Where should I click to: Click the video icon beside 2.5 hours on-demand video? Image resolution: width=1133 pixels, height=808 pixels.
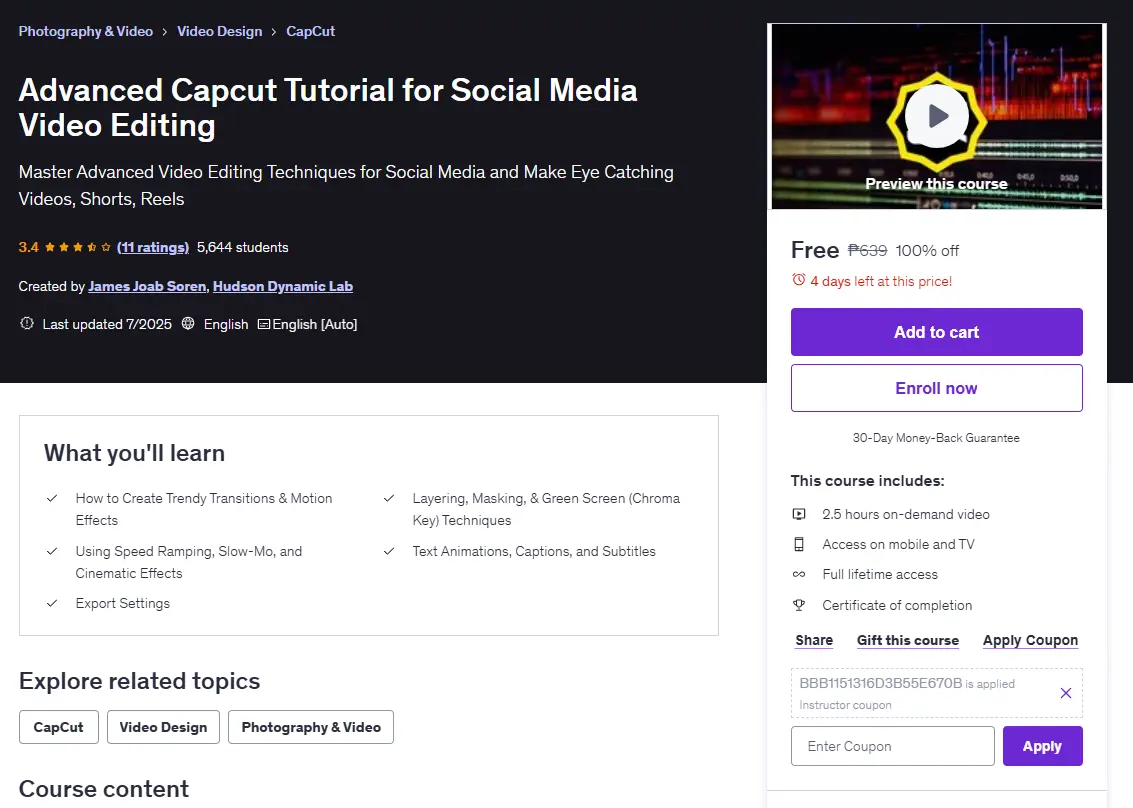pyautogui.click(x=798, y=514)
